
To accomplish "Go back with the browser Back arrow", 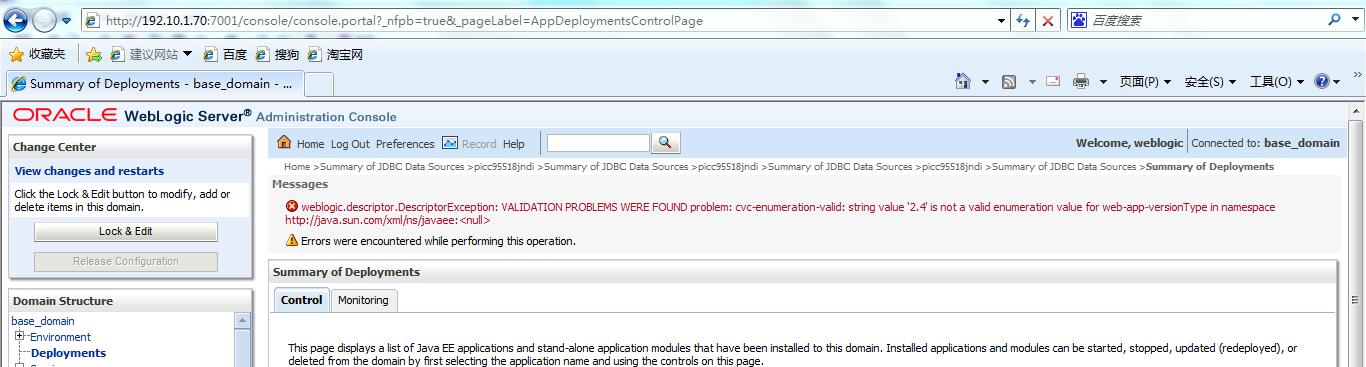I will click(16, 20).
